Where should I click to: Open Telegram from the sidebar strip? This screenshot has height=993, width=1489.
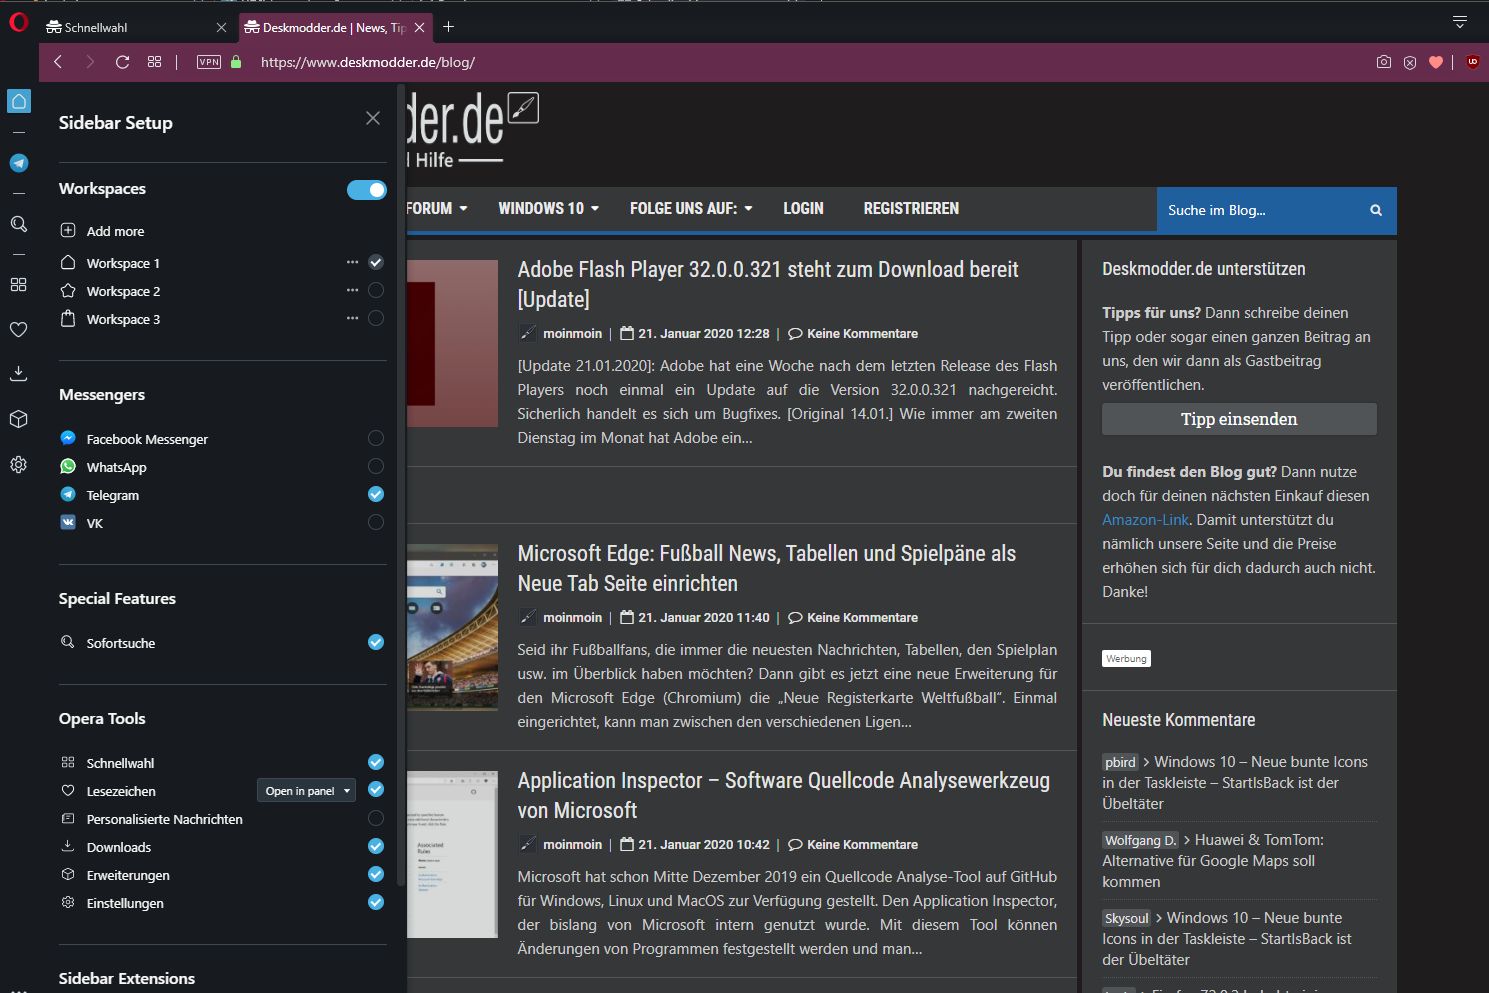pyautogui.click(x=19, y=163)
